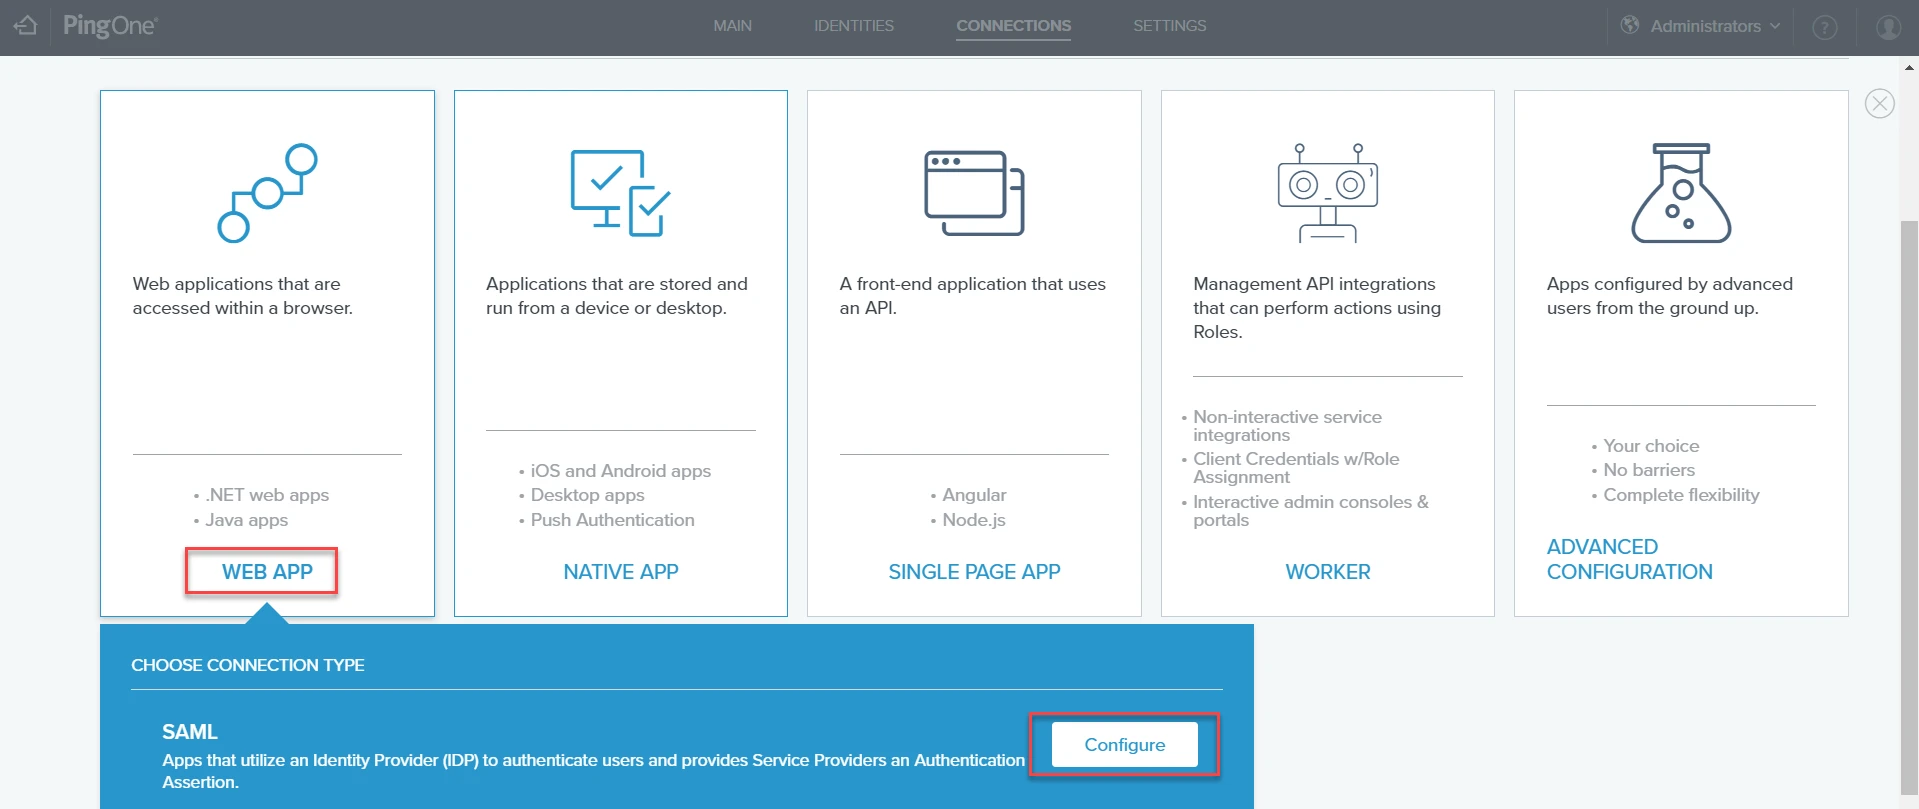Image resolution: width=1919 pixels, height=809 pixels.
Task: Select the WORKER application type
Action: (x=1328, y=572)
